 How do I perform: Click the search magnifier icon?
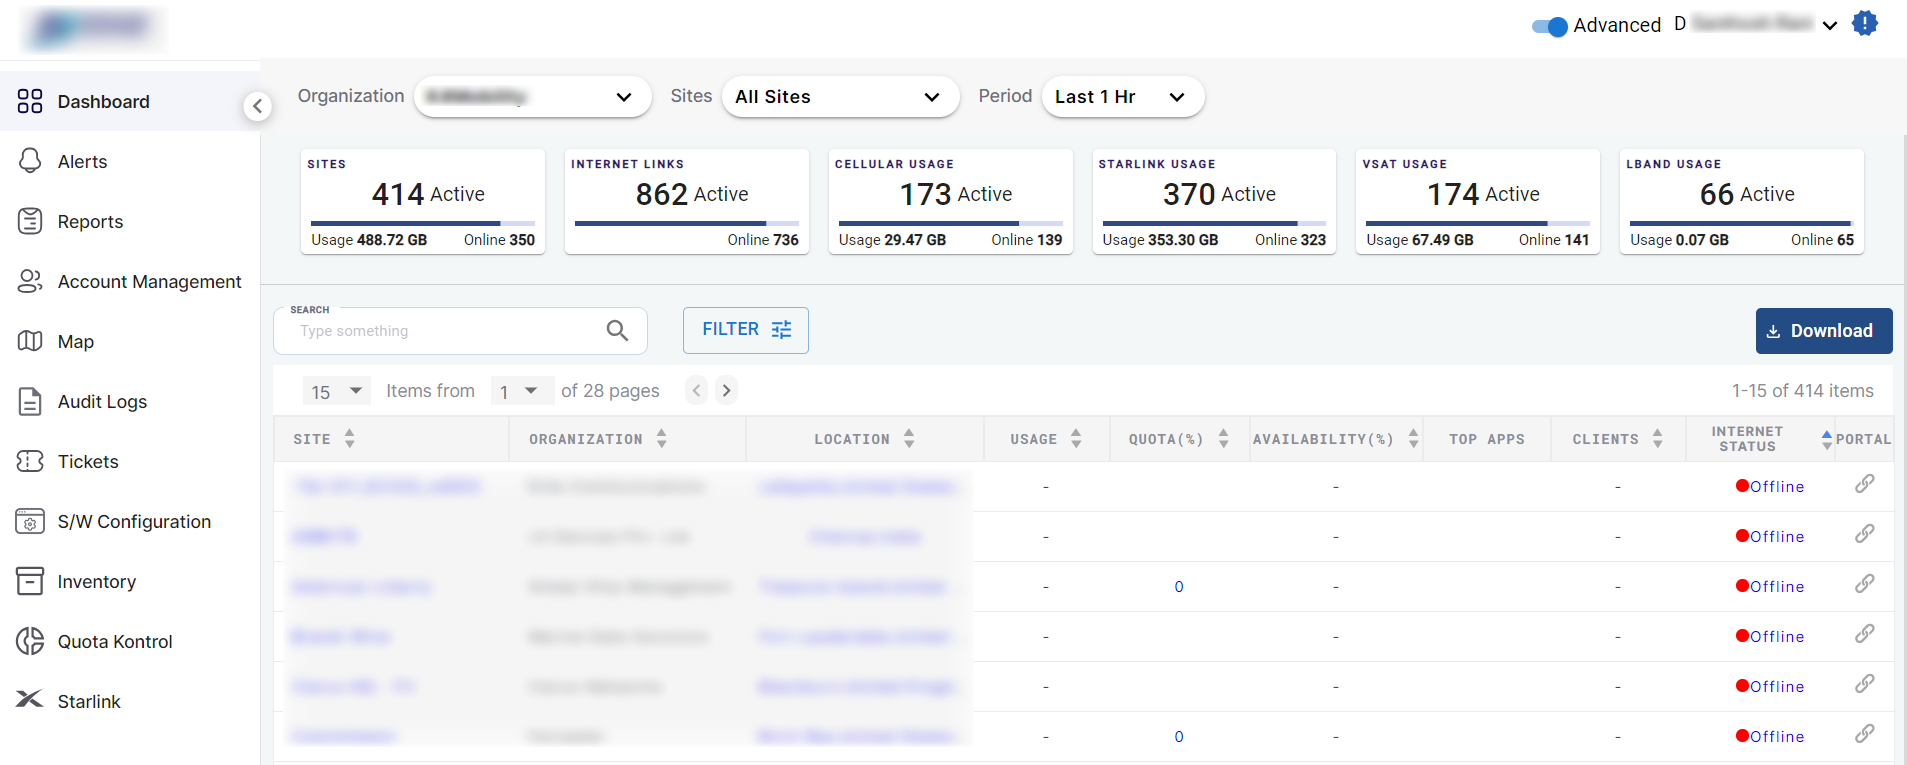pos(617,331)
